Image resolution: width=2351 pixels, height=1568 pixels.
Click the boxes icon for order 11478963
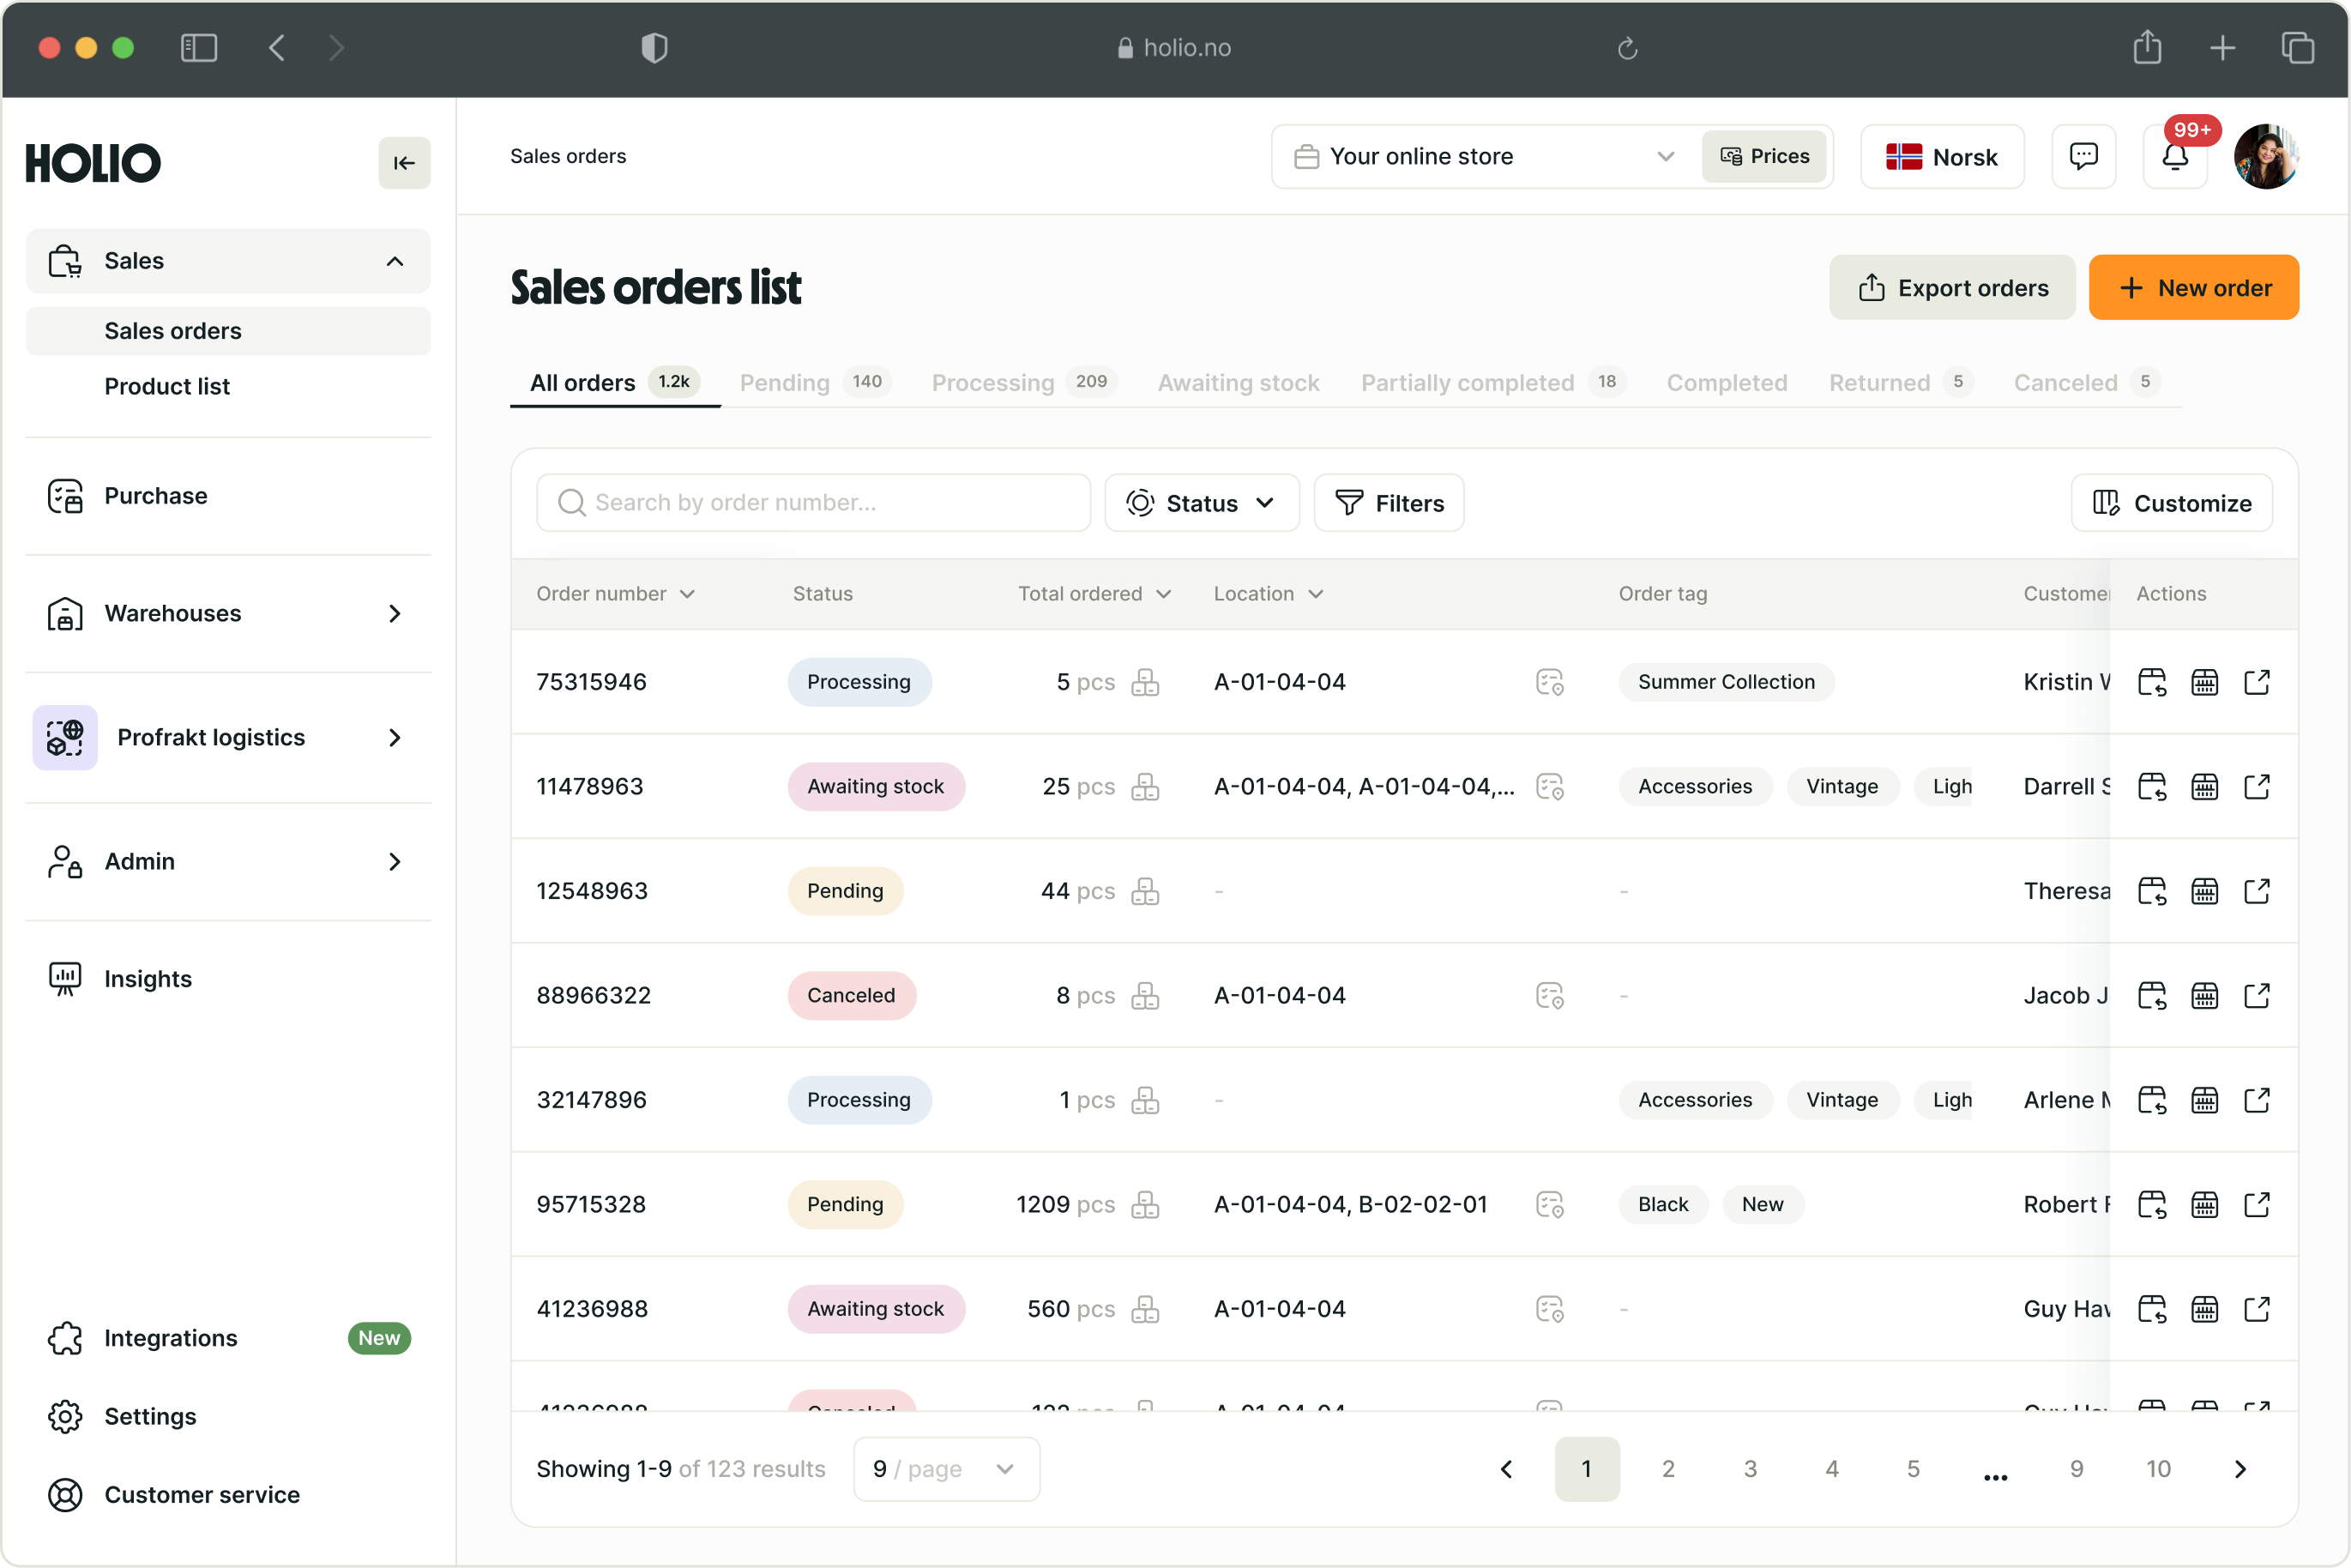click(x=1145, y=787)
